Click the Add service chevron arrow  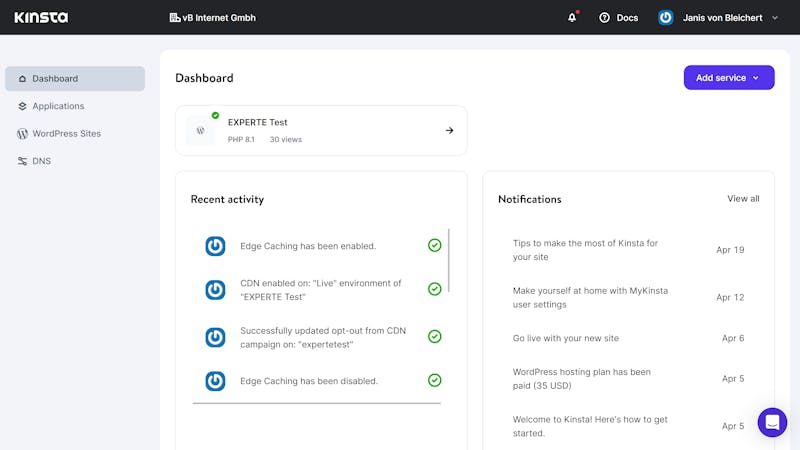pyautogui.click(x=756, y=78)
